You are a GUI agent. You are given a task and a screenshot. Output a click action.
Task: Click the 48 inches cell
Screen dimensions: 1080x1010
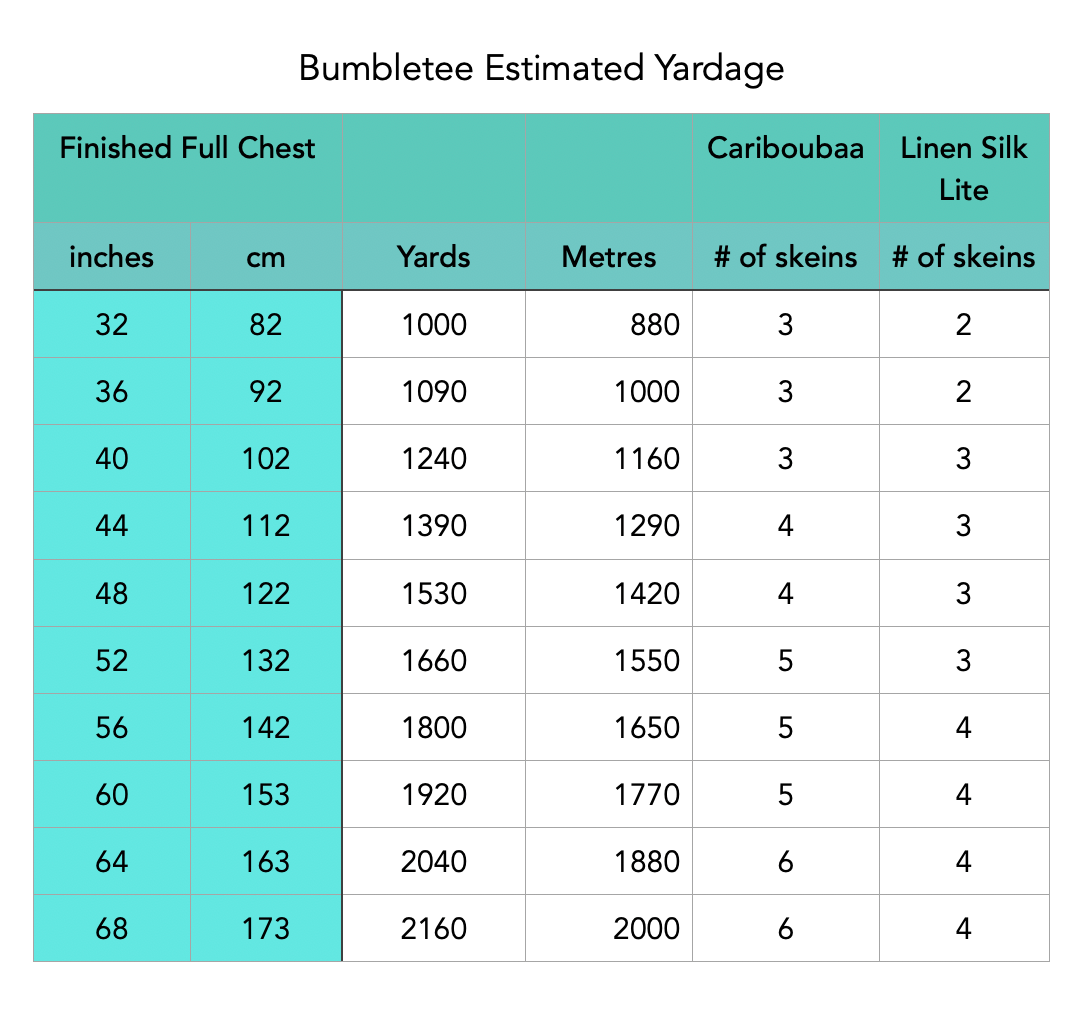tap(111, 593)
